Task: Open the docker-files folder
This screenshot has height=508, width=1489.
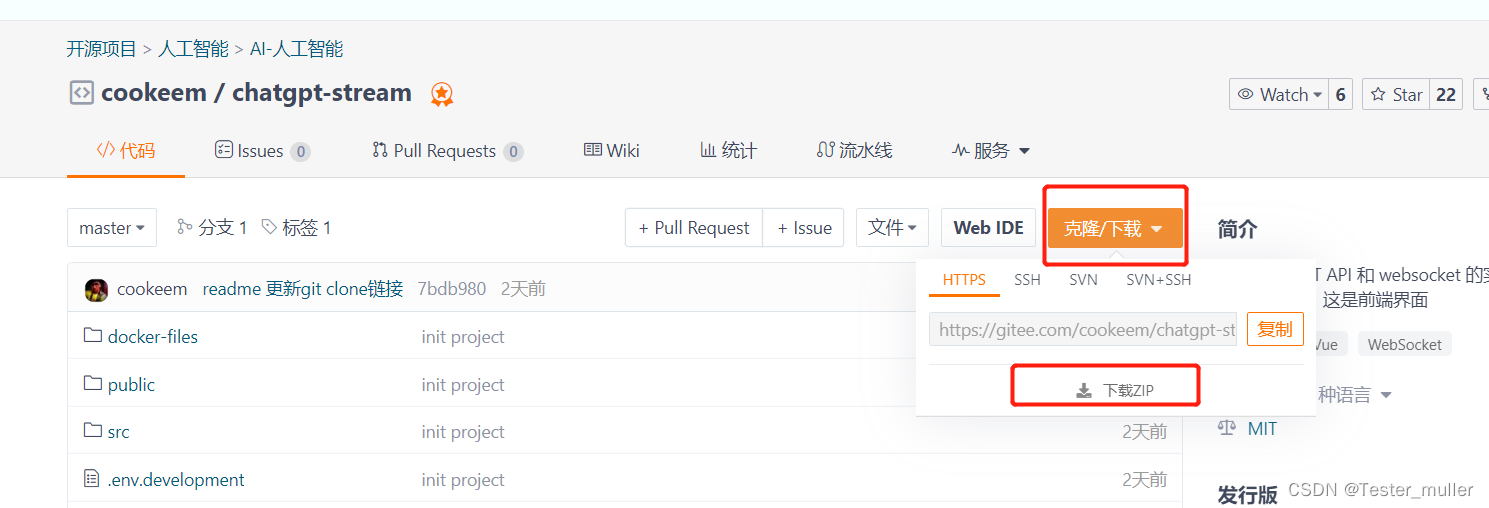Action: 153,337
